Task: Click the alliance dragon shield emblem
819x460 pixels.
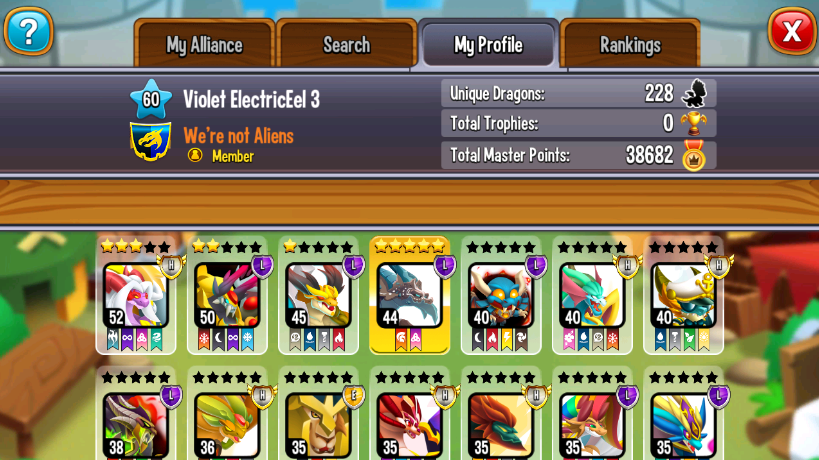Action: click(x=150, y=141)
